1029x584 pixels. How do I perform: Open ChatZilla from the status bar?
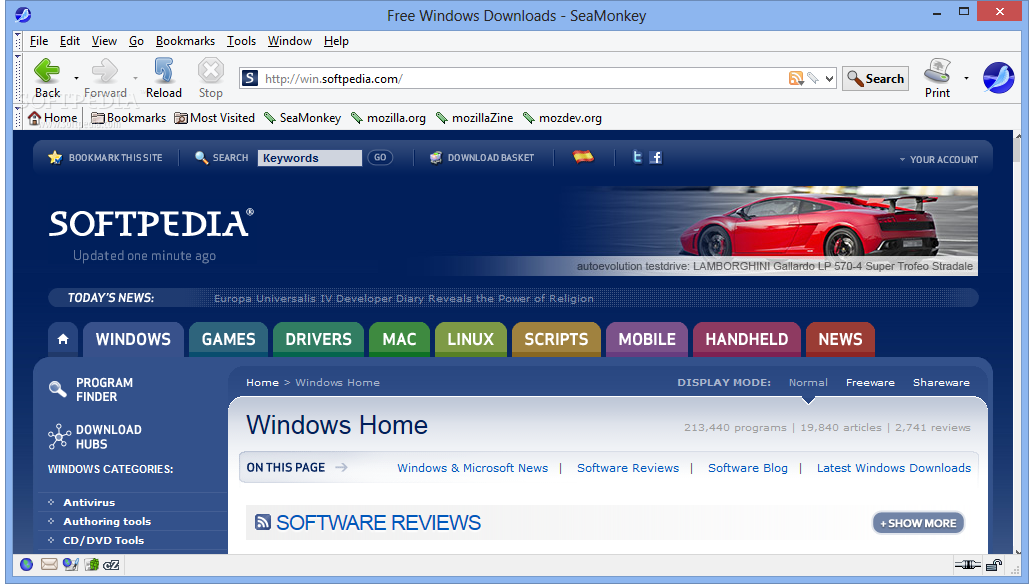112,564
